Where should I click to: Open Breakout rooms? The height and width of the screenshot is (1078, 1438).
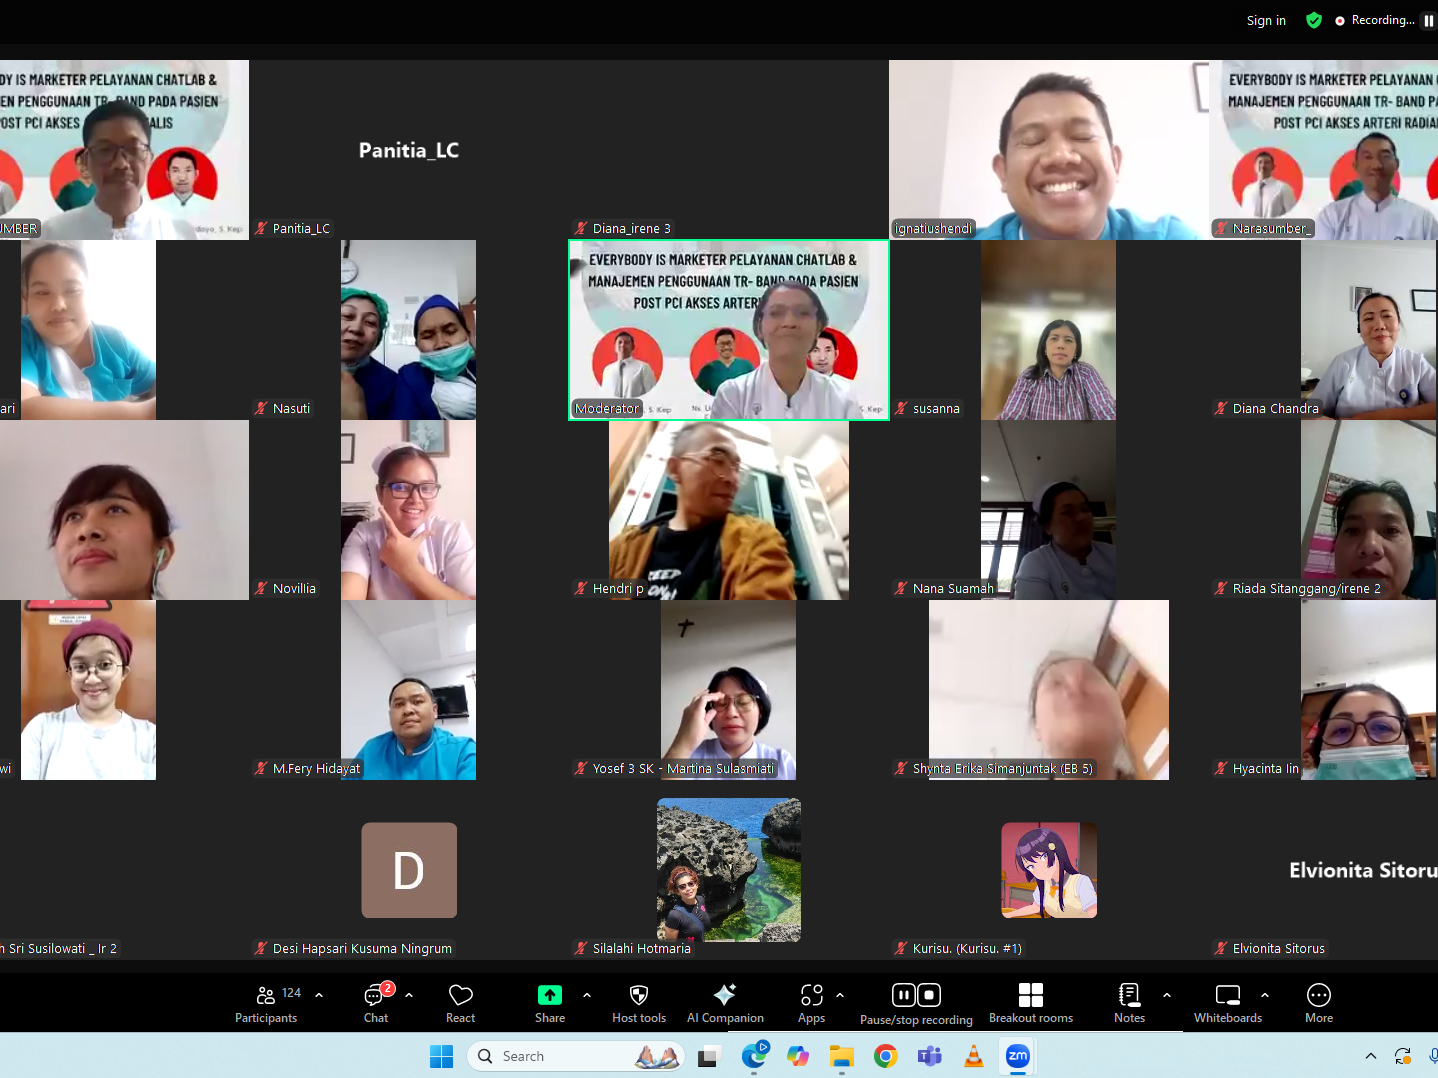click(x=1030, y=1003)
